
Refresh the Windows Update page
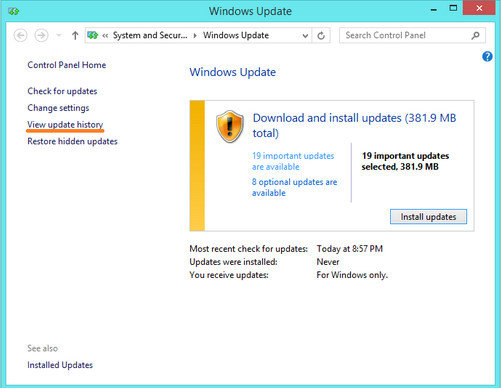click(x=321, y=36)
